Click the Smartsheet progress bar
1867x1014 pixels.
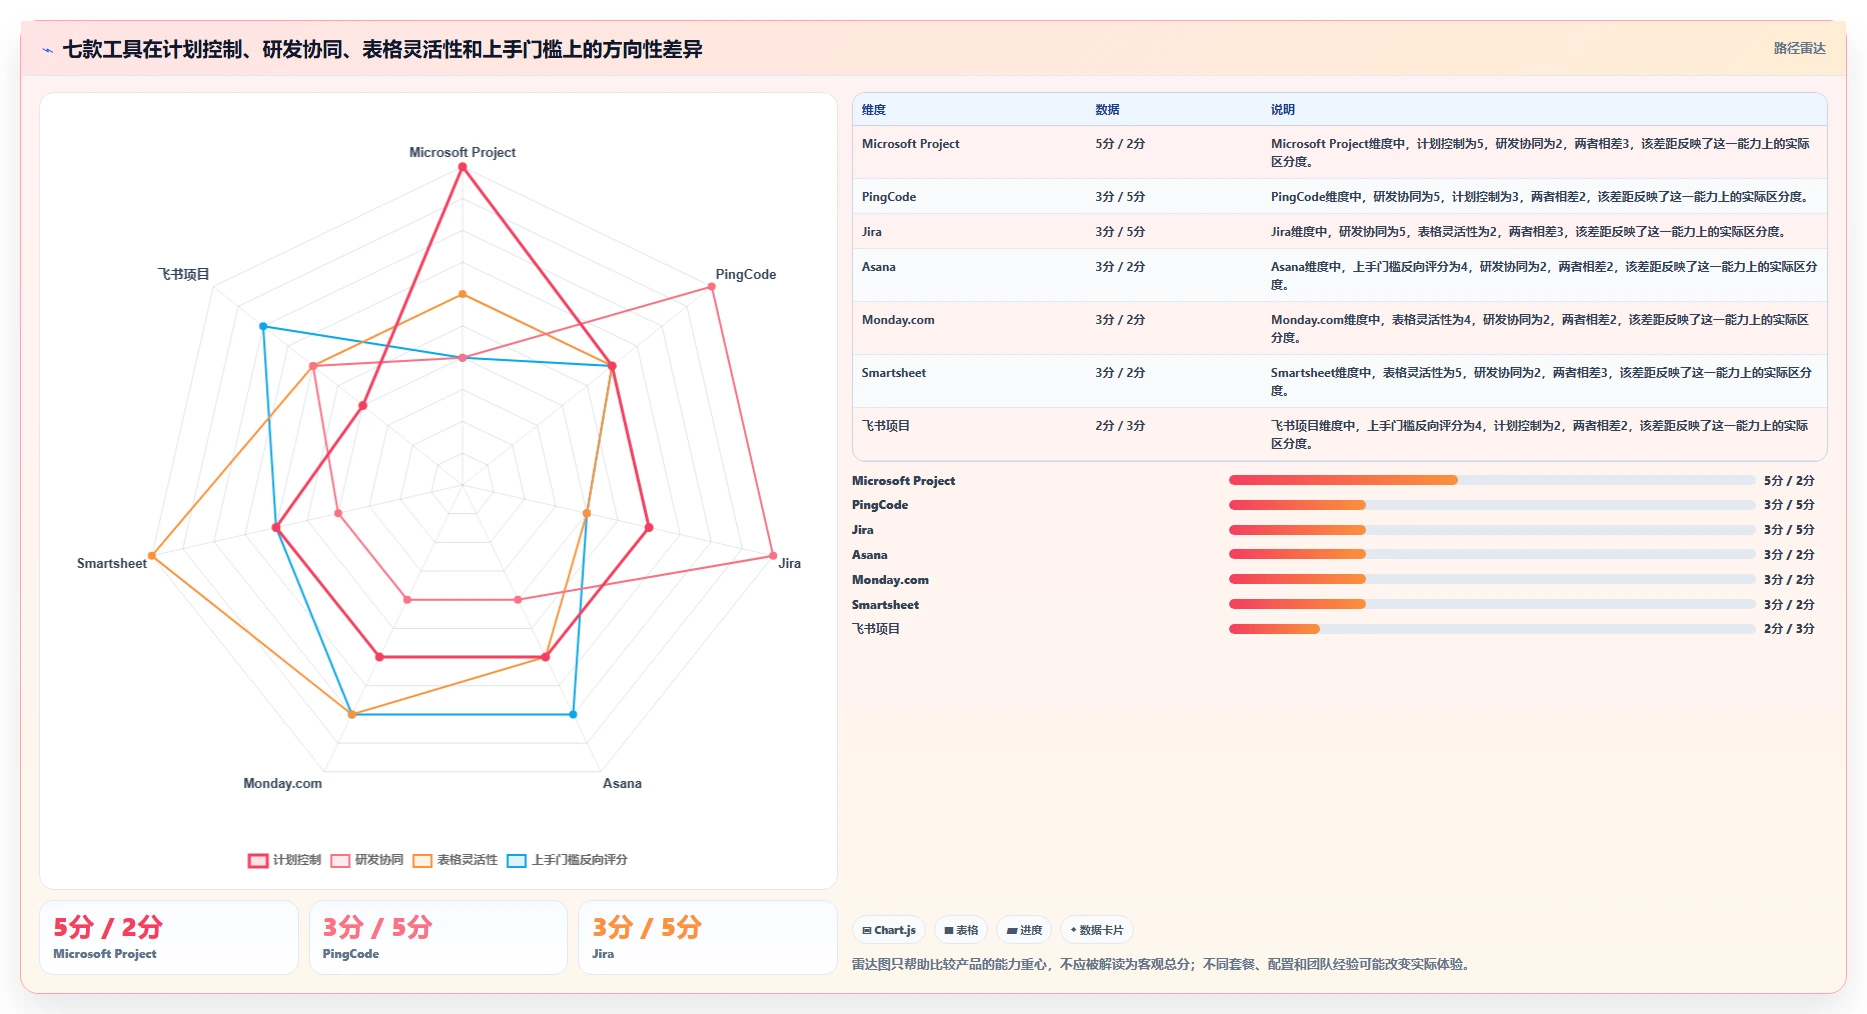click(1492, 604)
